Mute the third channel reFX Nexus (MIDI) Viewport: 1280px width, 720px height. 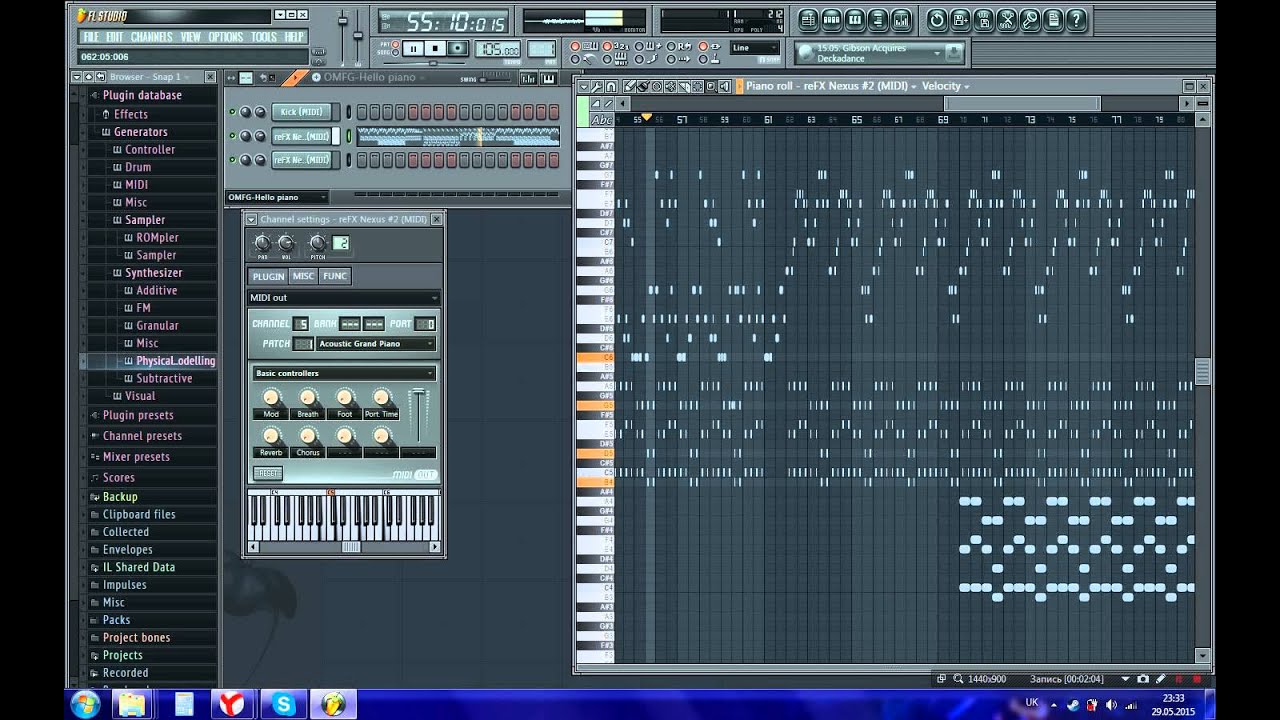click(232, 159)
